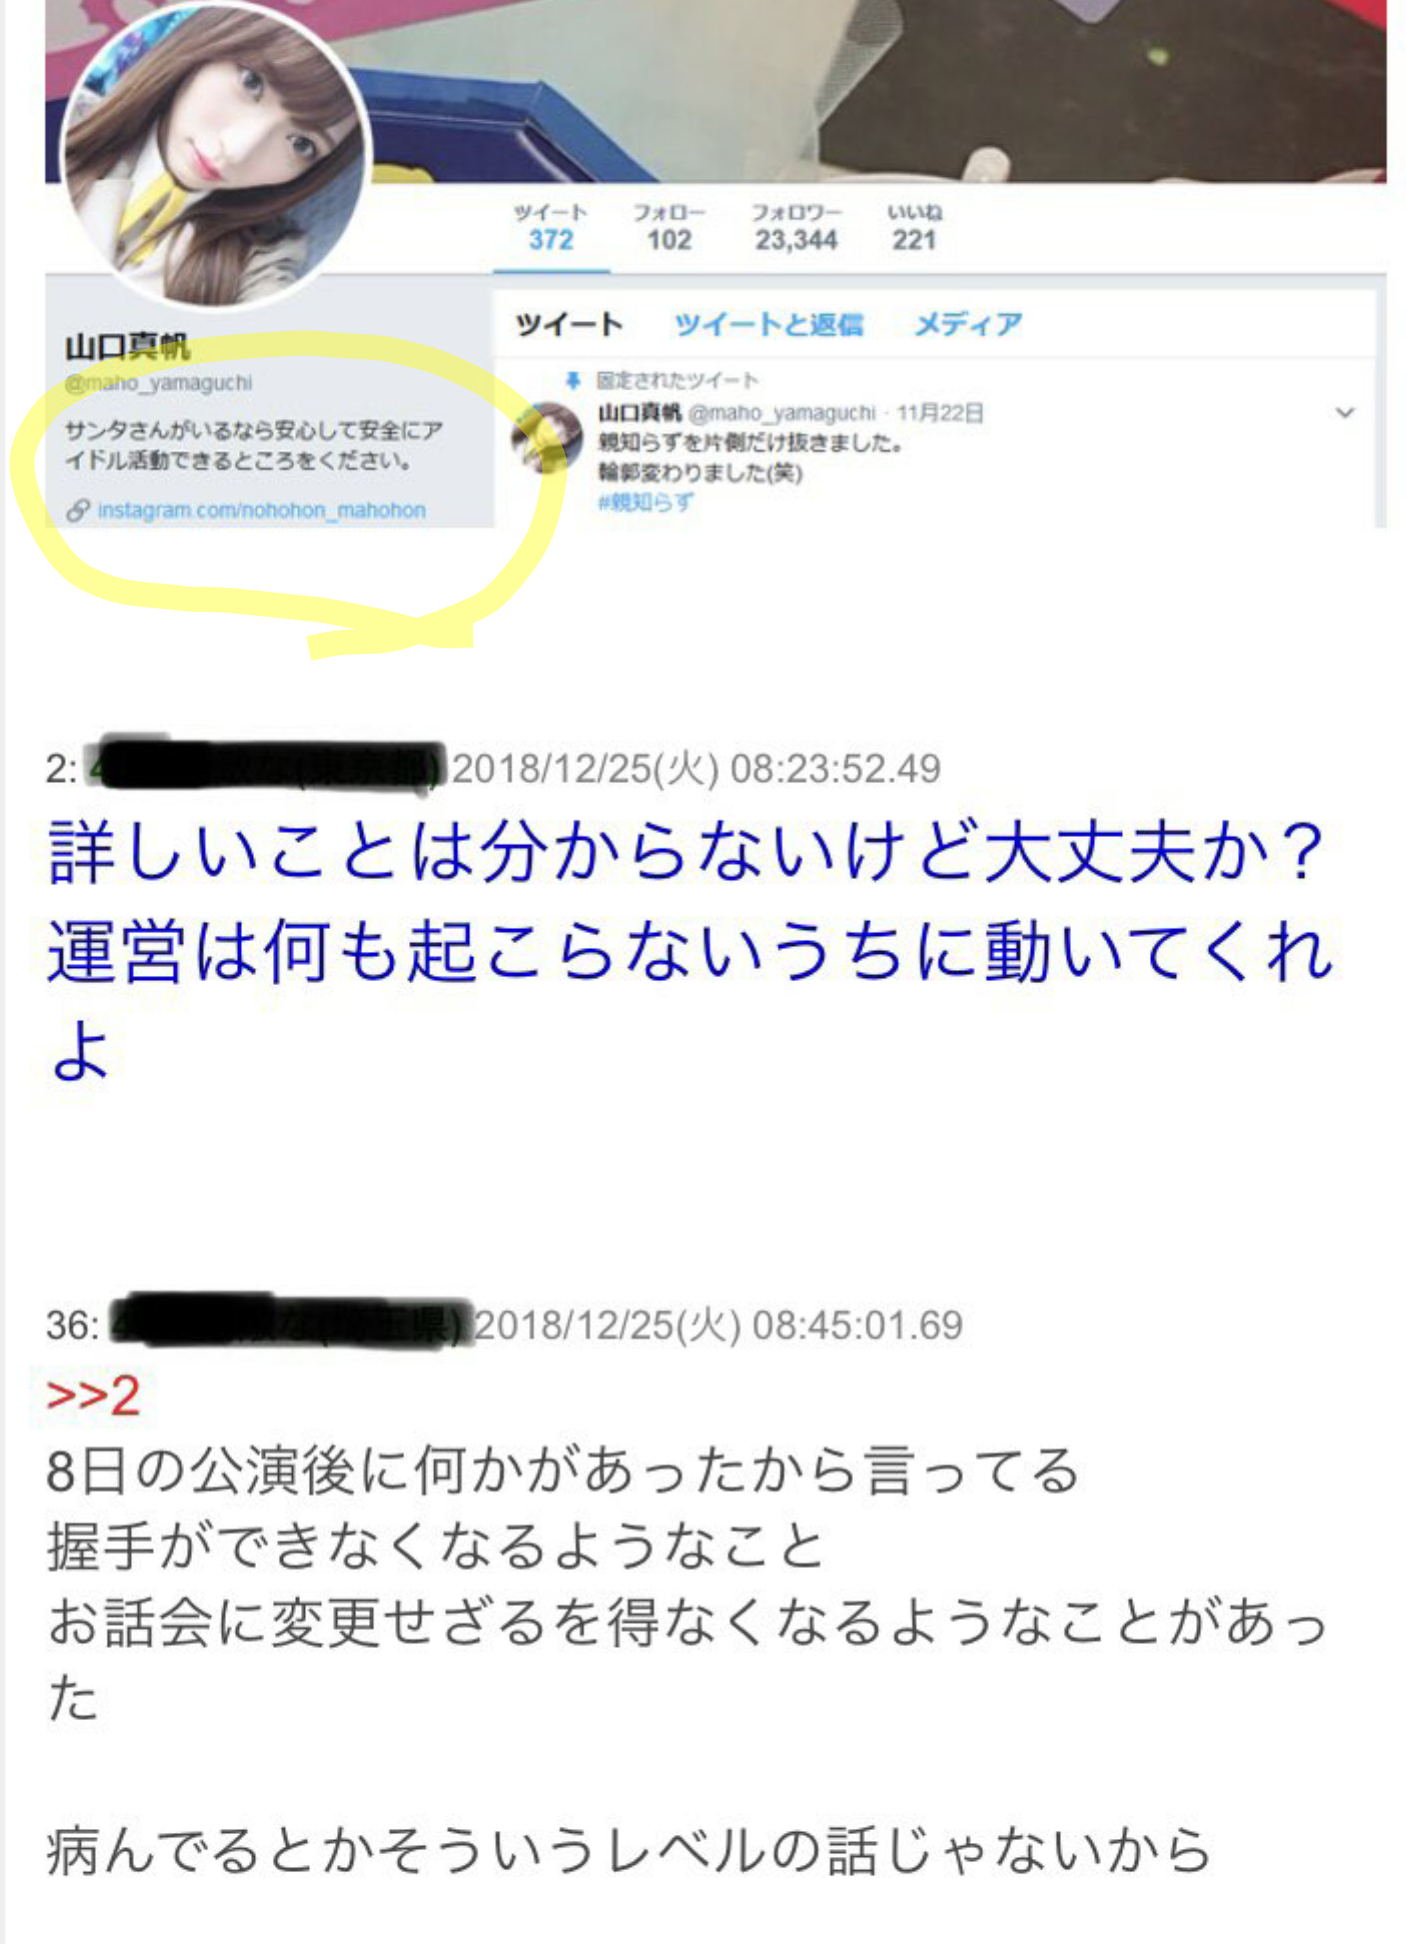Open the instagram.com/nohohon_mahohon link
The image size is (1406, 1944).
262,510
